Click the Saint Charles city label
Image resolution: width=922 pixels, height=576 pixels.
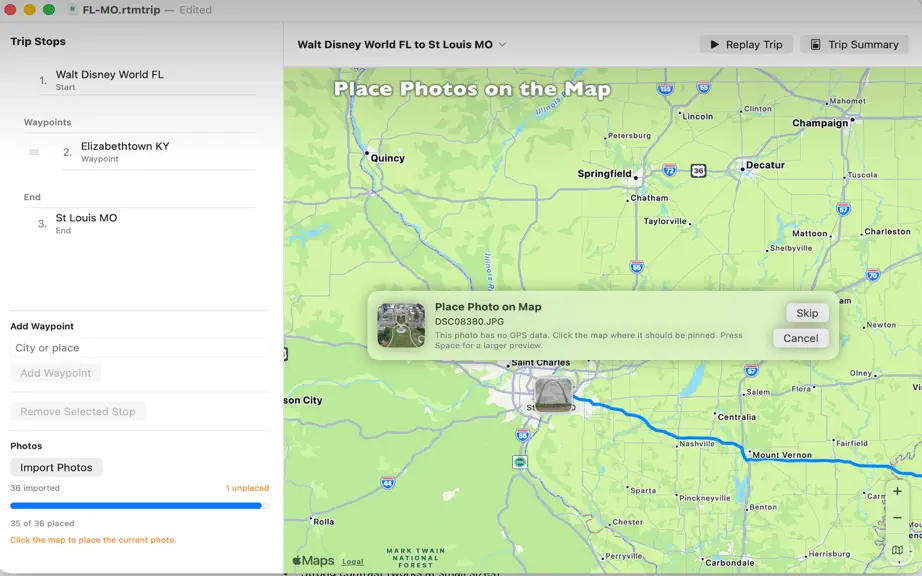click(540, 363)
